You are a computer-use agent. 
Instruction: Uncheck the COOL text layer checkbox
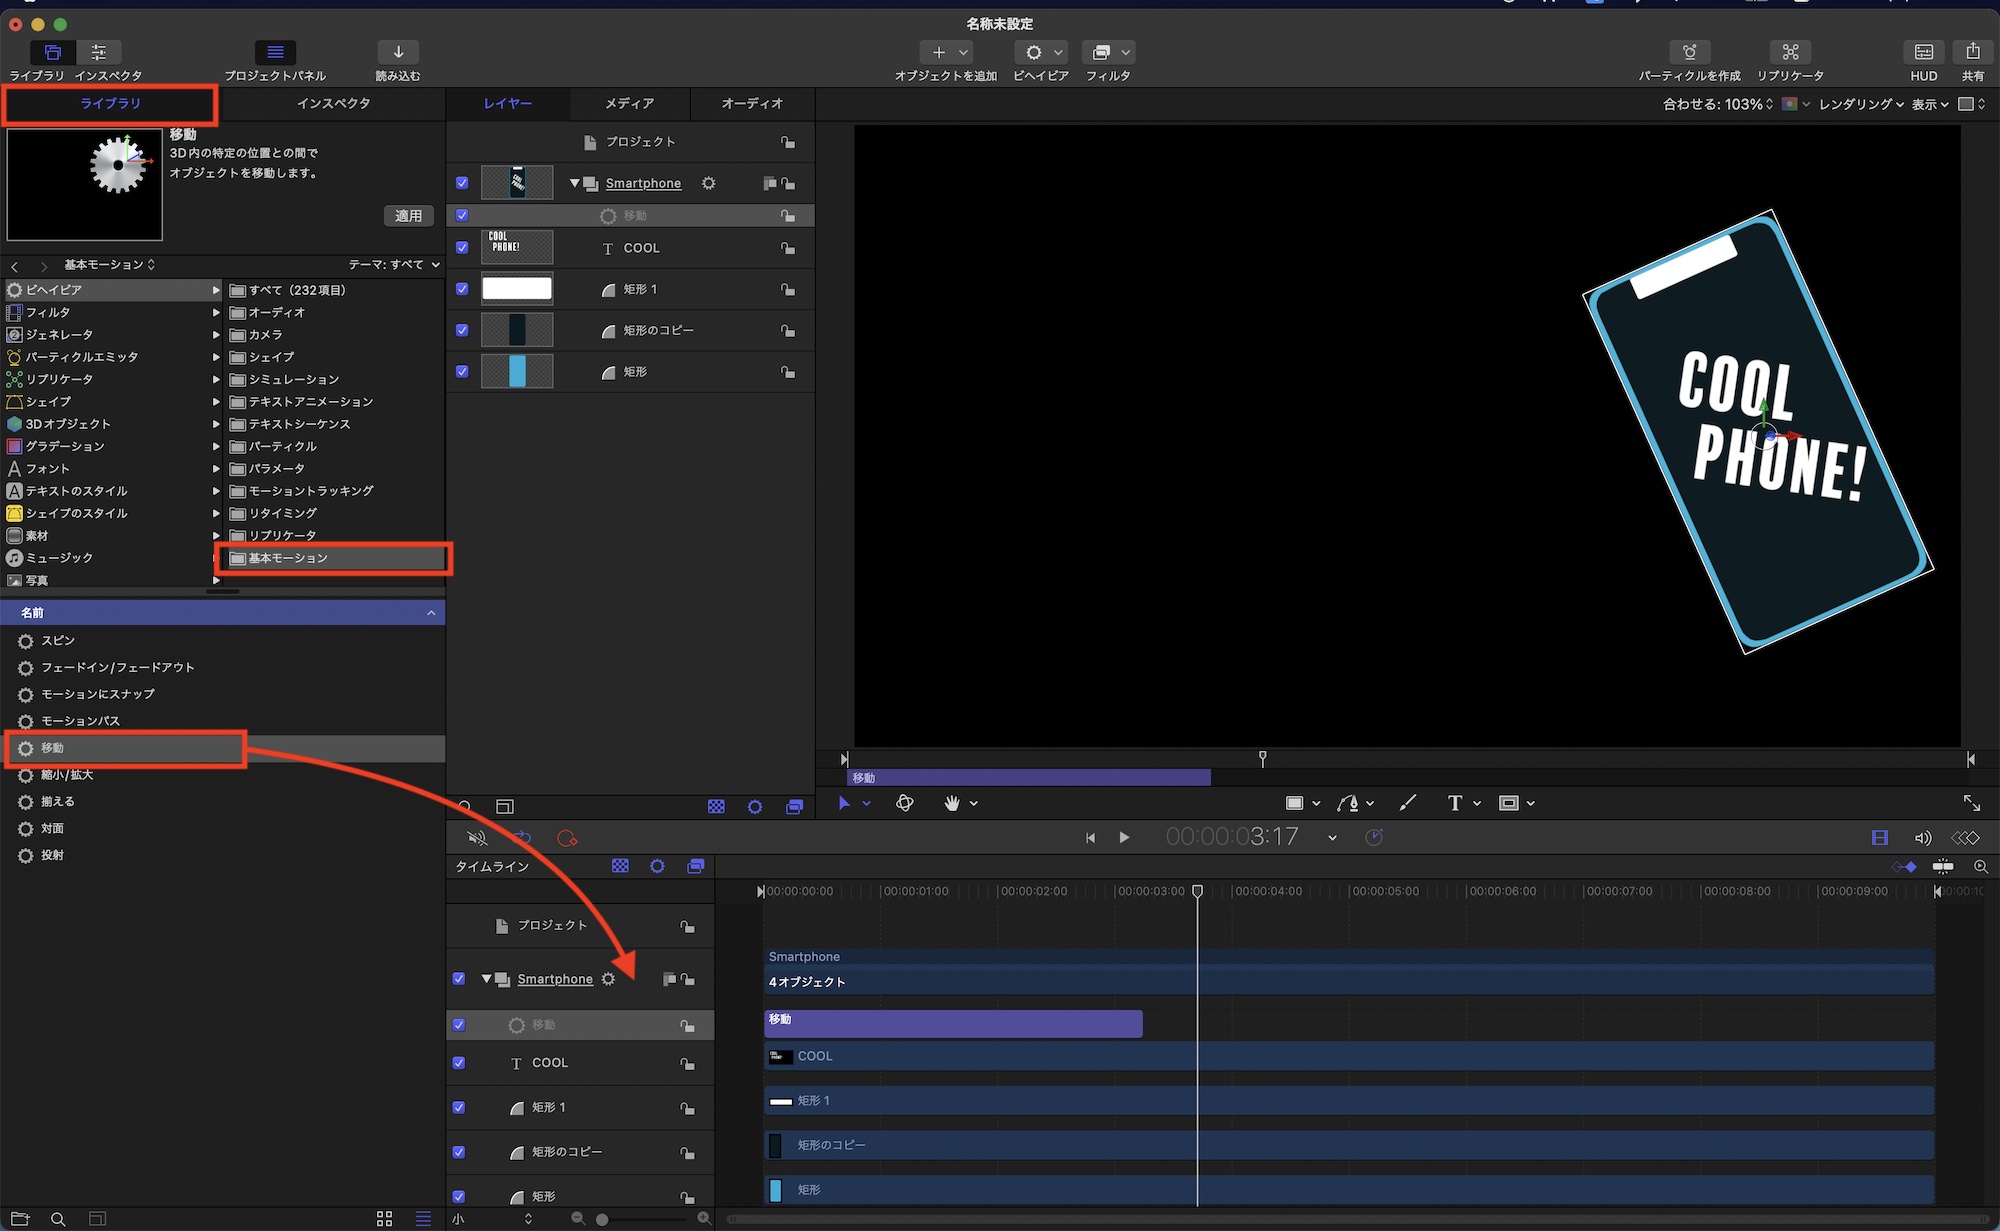(462, 247)
